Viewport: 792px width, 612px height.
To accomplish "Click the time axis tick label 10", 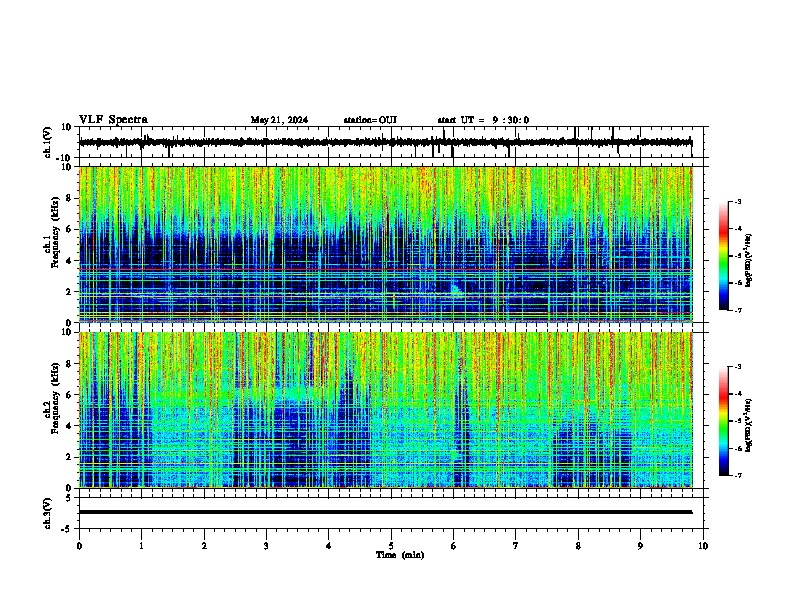I will tap(703, 546).
